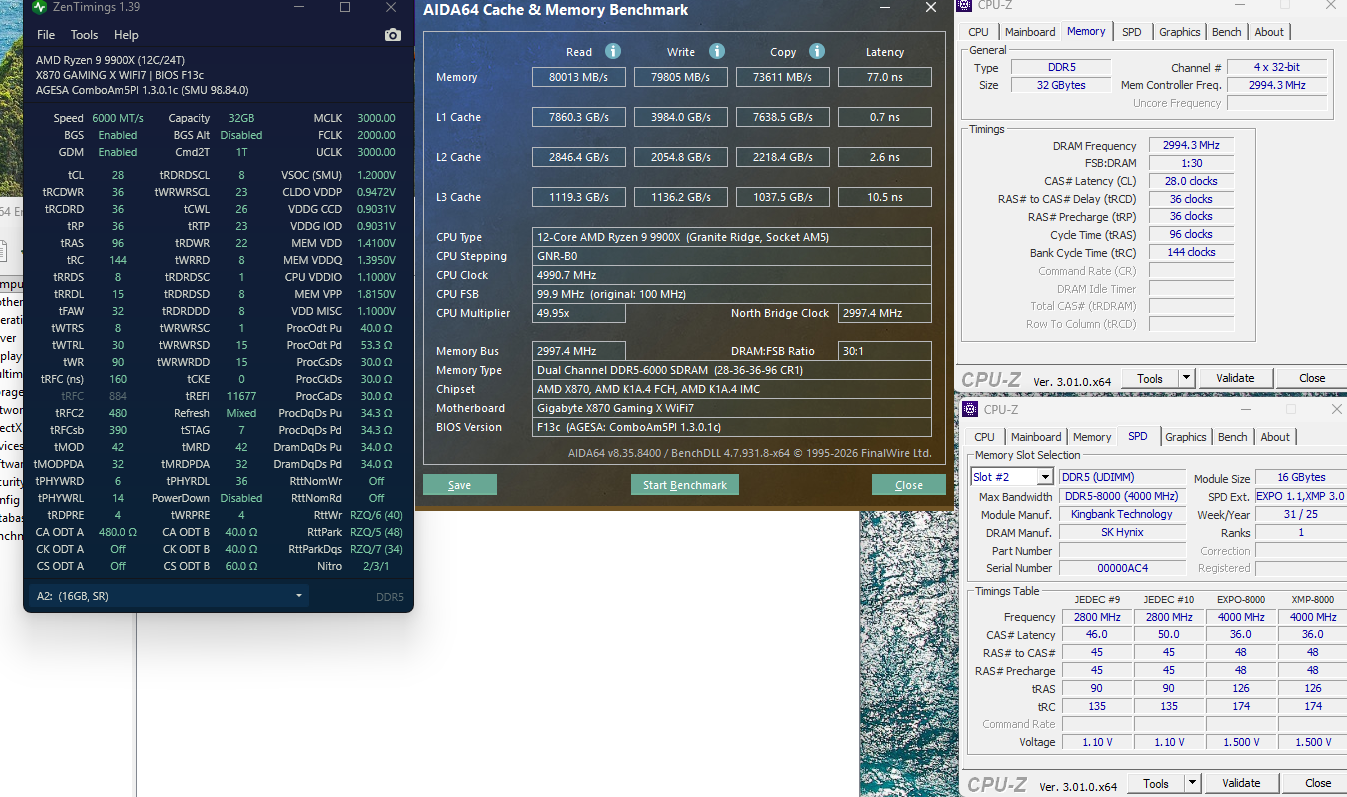Click the VSOC (SMU) voltage 1.2000V
The image size is (1347, 797).
(376, 175)
